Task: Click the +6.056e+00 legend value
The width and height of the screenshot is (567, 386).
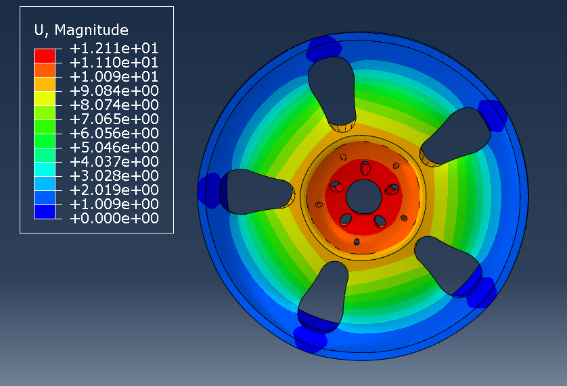Action: pyautogui.click(x=114, y=133)
